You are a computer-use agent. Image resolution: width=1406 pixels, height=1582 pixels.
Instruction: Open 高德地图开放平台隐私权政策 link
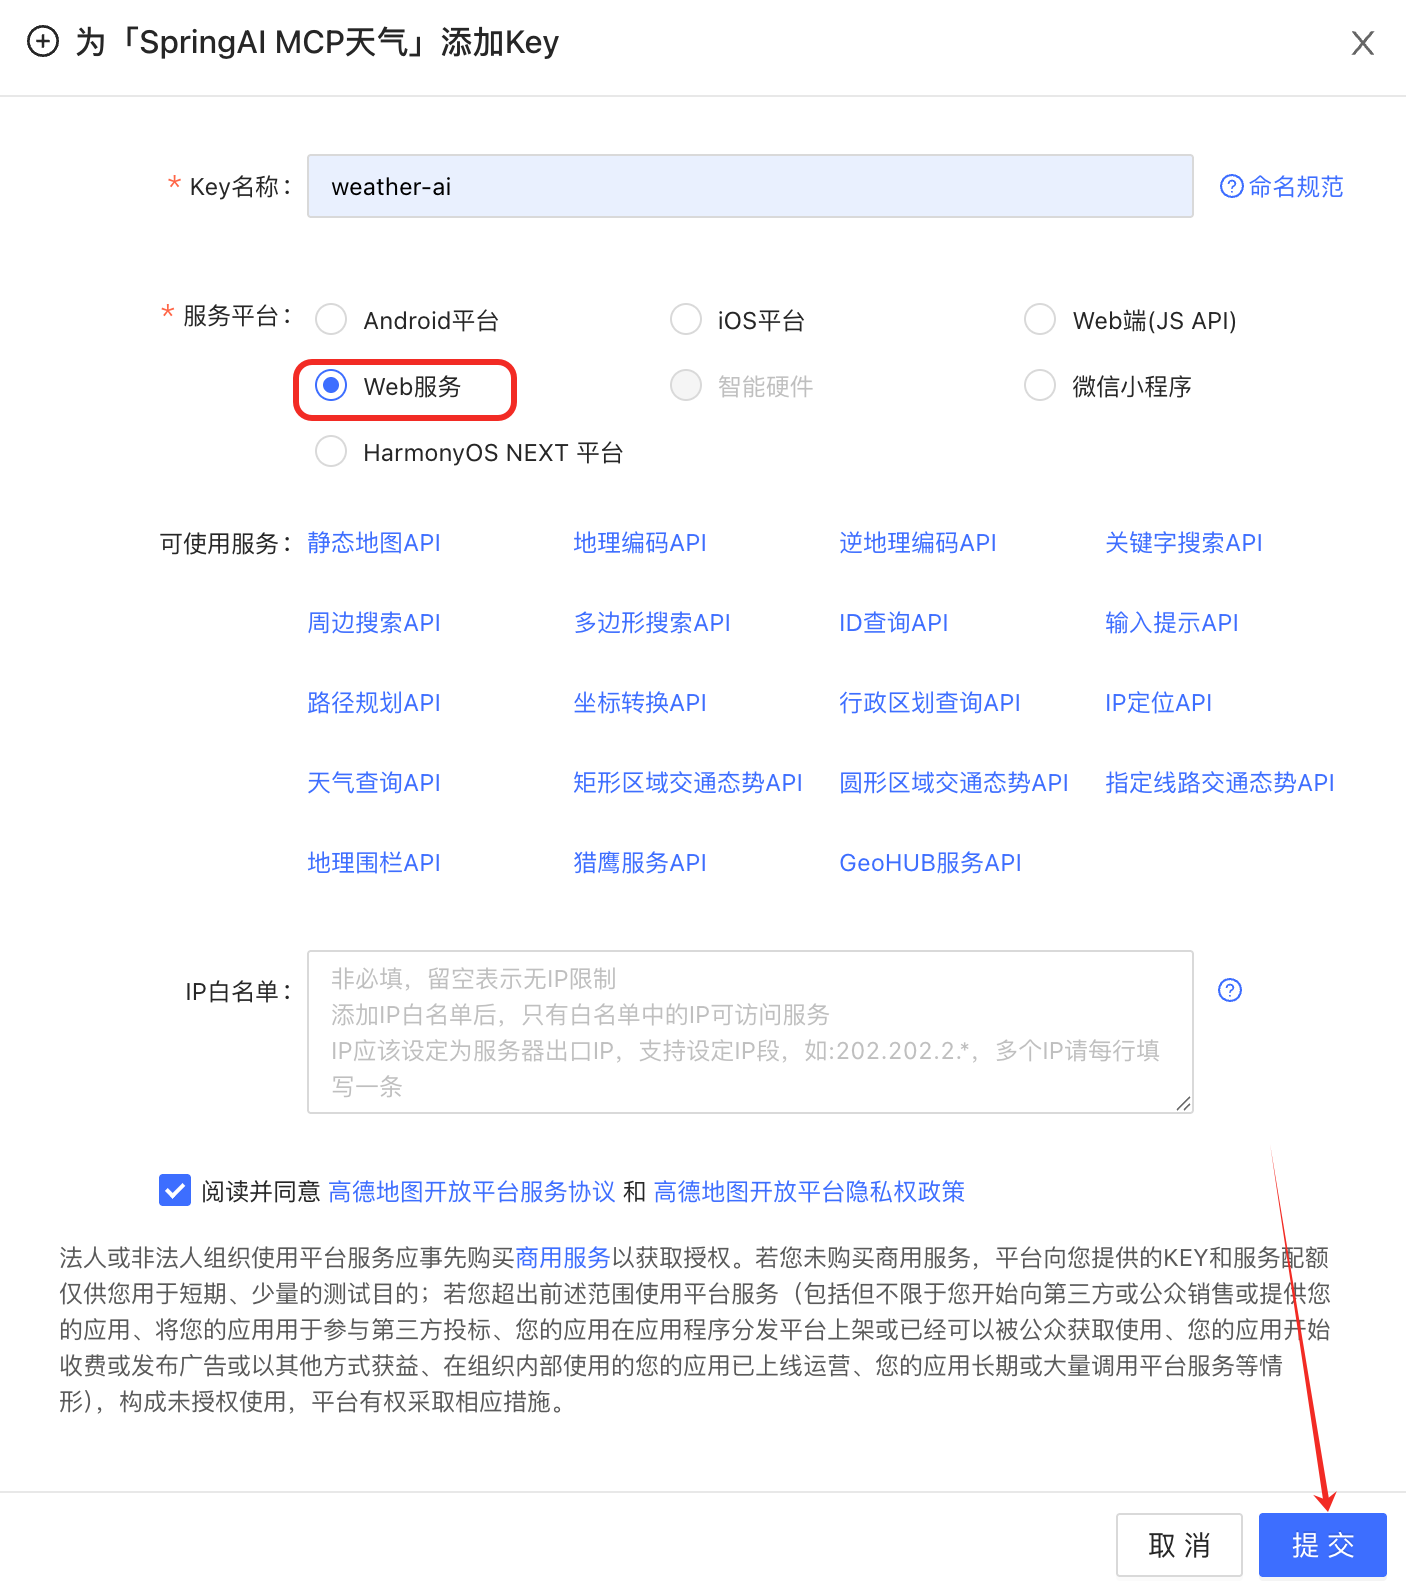coord(809,1192)
